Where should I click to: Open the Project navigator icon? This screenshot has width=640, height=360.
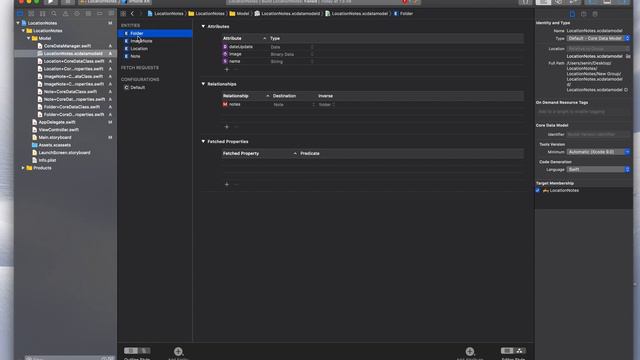pos(20,13)
